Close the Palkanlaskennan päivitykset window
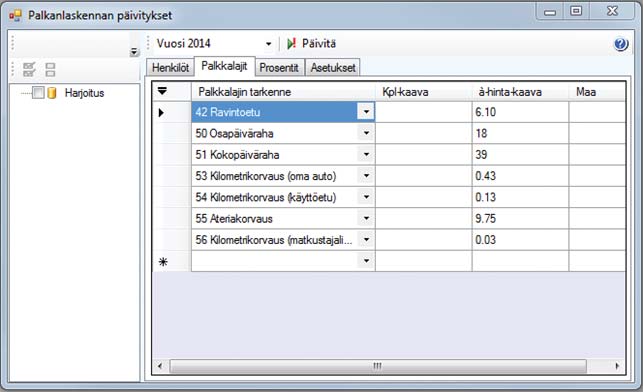Screen dimensions: 643x392 coord(612,11)
